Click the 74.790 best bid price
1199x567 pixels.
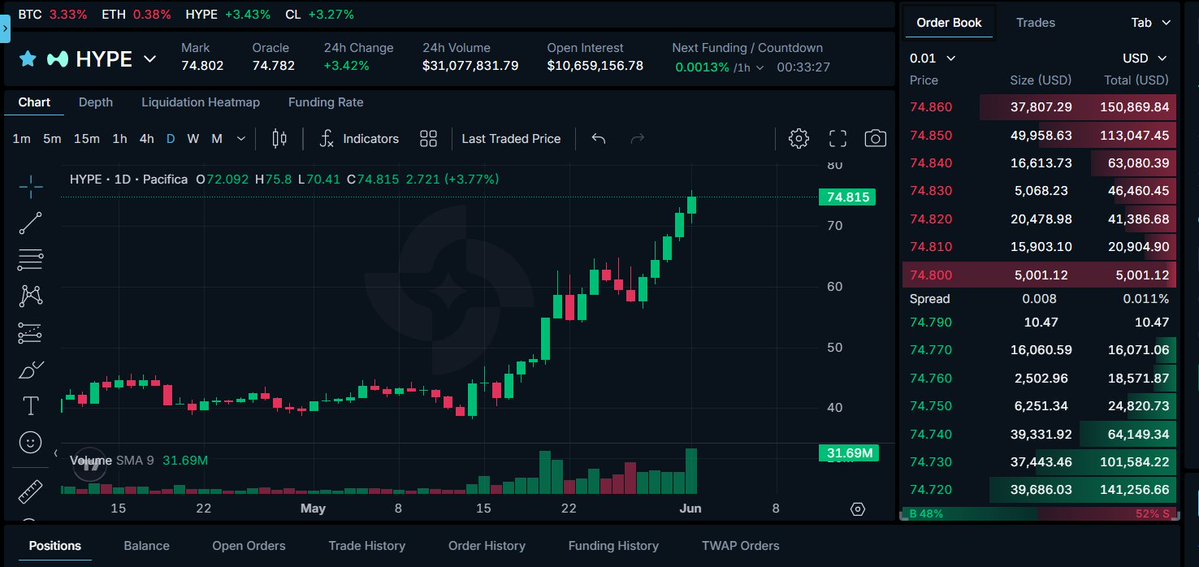(x=931, y=322)
